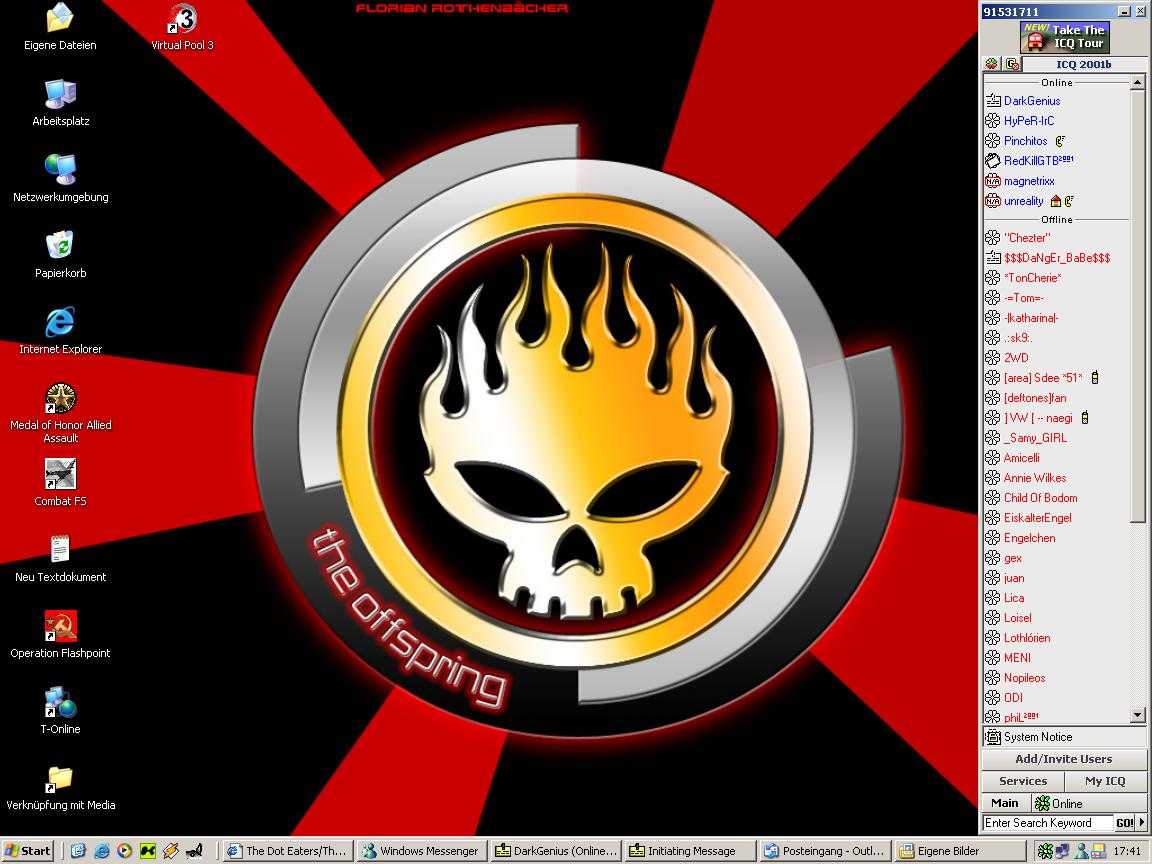The image size is (1152, 864).
Task: Select contact RedKillGTB
Action: [1037, 161]
